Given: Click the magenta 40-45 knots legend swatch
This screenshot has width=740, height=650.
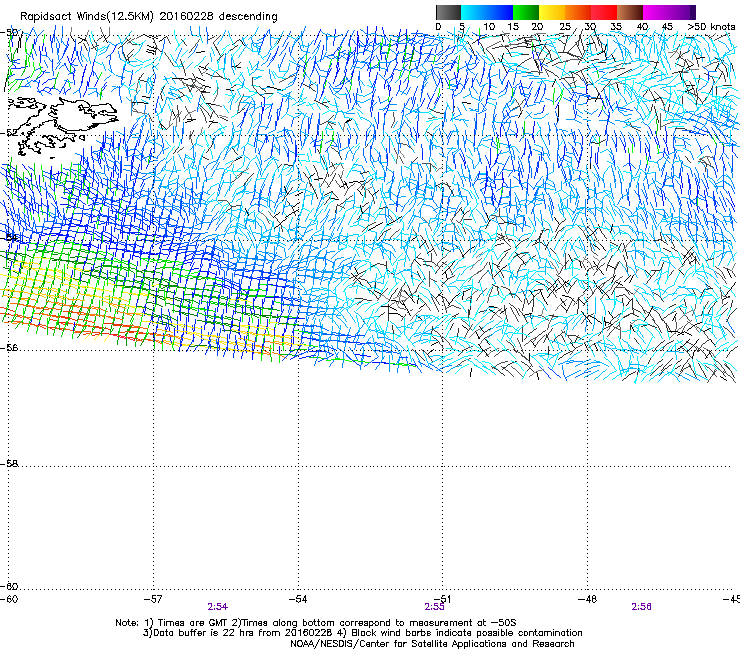Looking at the screenshot, I should [x=656, y=12].
